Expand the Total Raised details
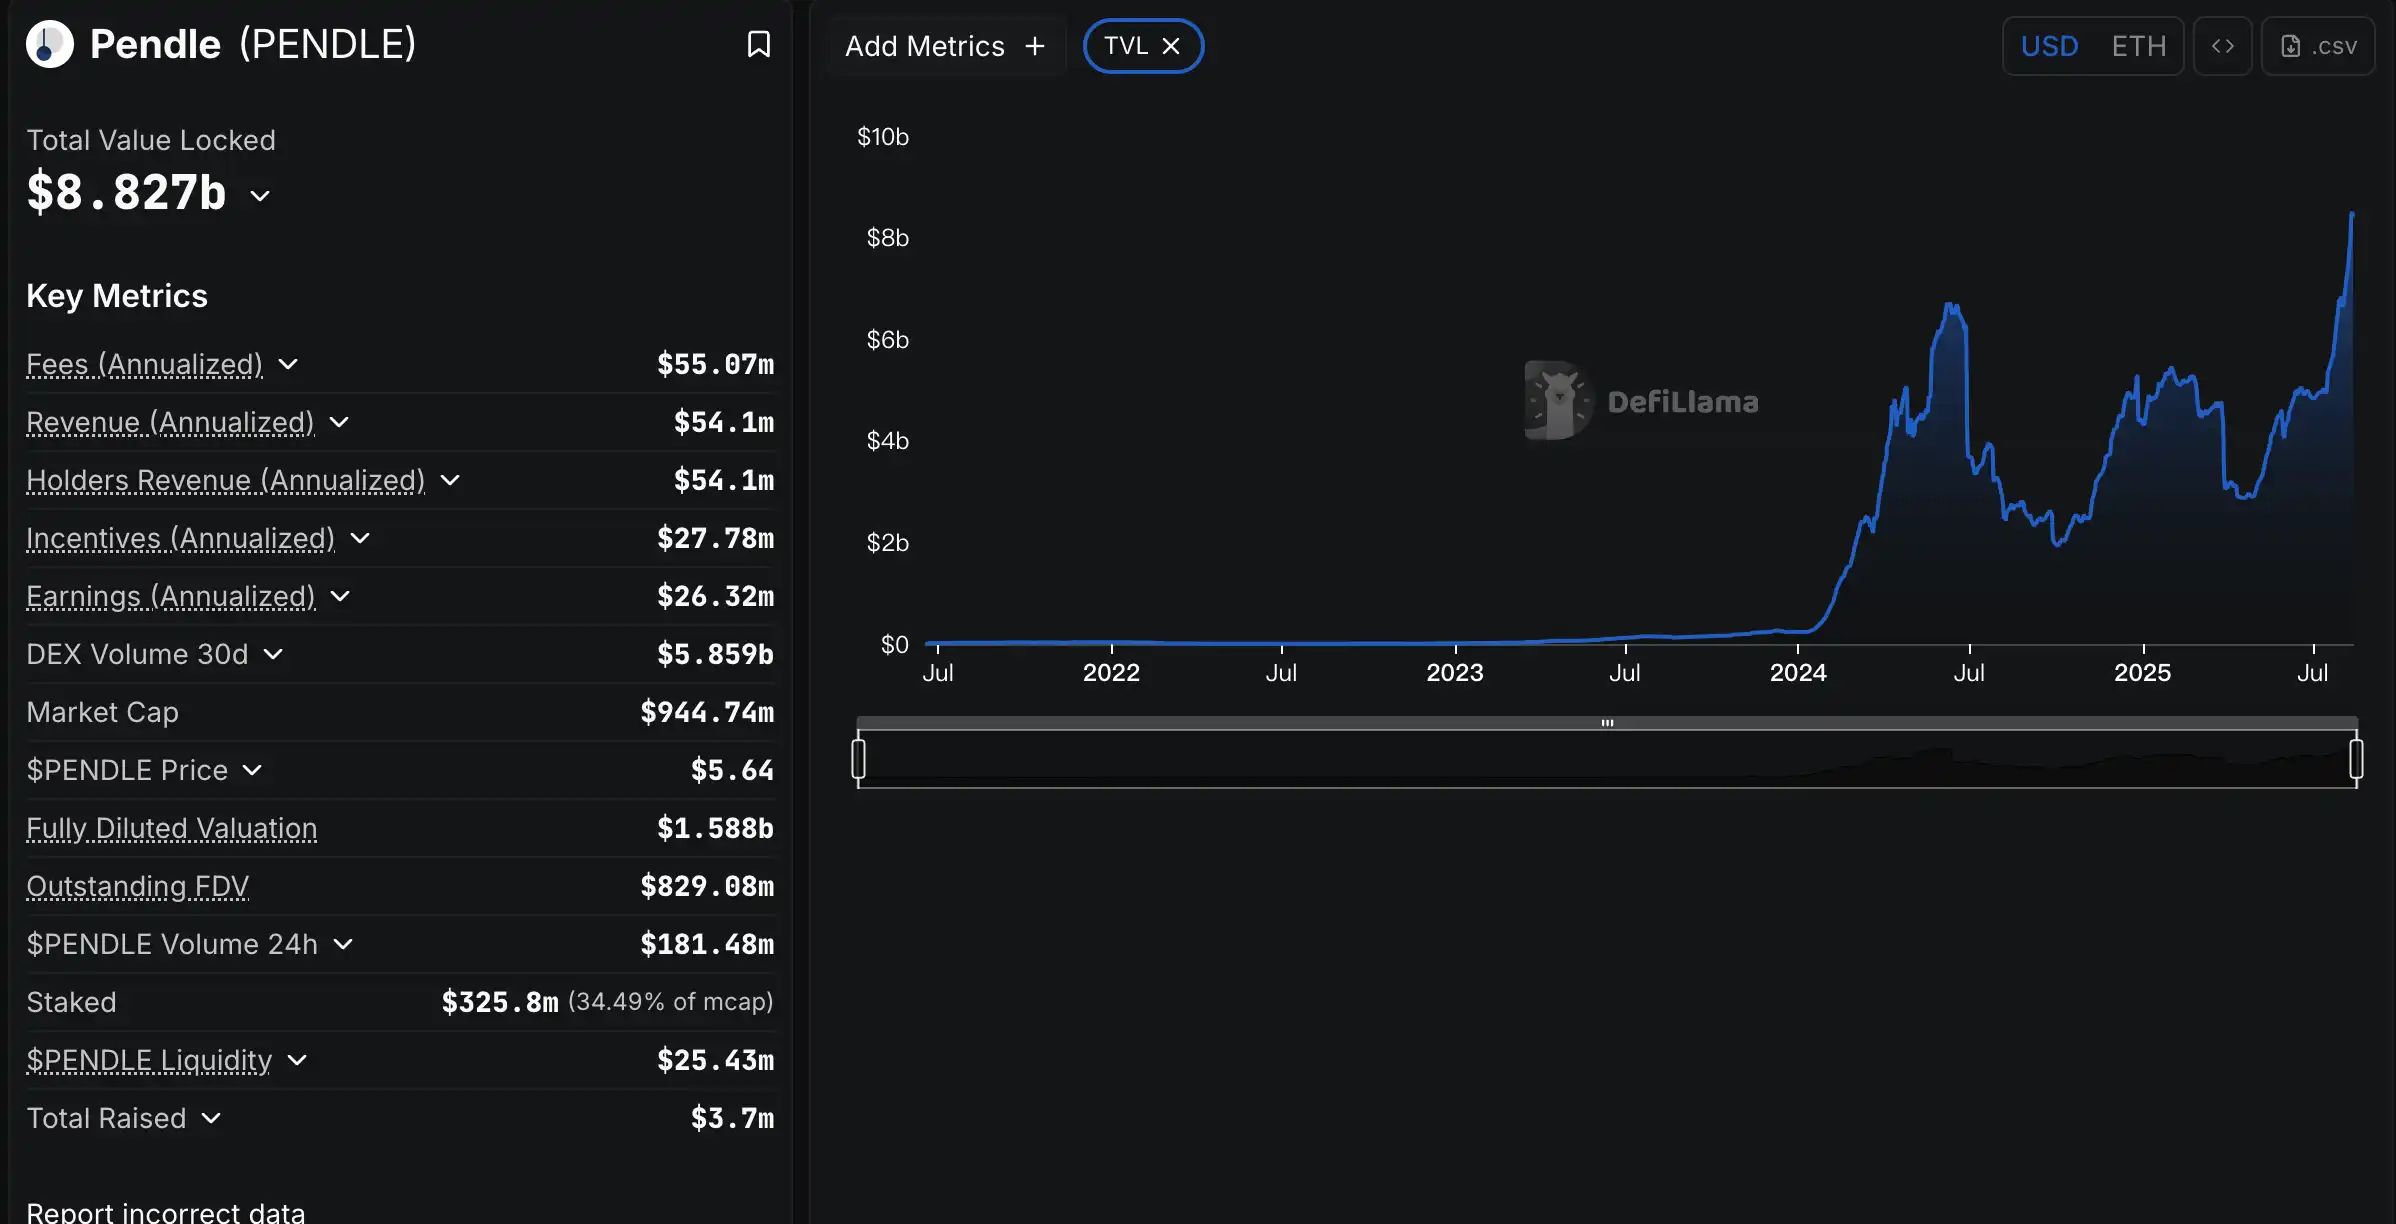Viewport: 2396px width, 1224px height. click(211, 1118)
